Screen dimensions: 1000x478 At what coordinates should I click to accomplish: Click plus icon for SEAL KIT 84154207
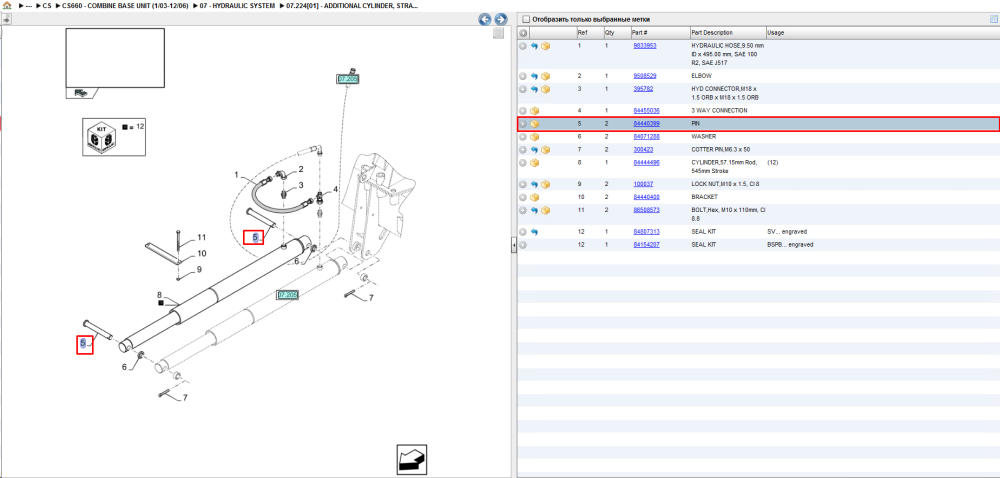(523, 245)
